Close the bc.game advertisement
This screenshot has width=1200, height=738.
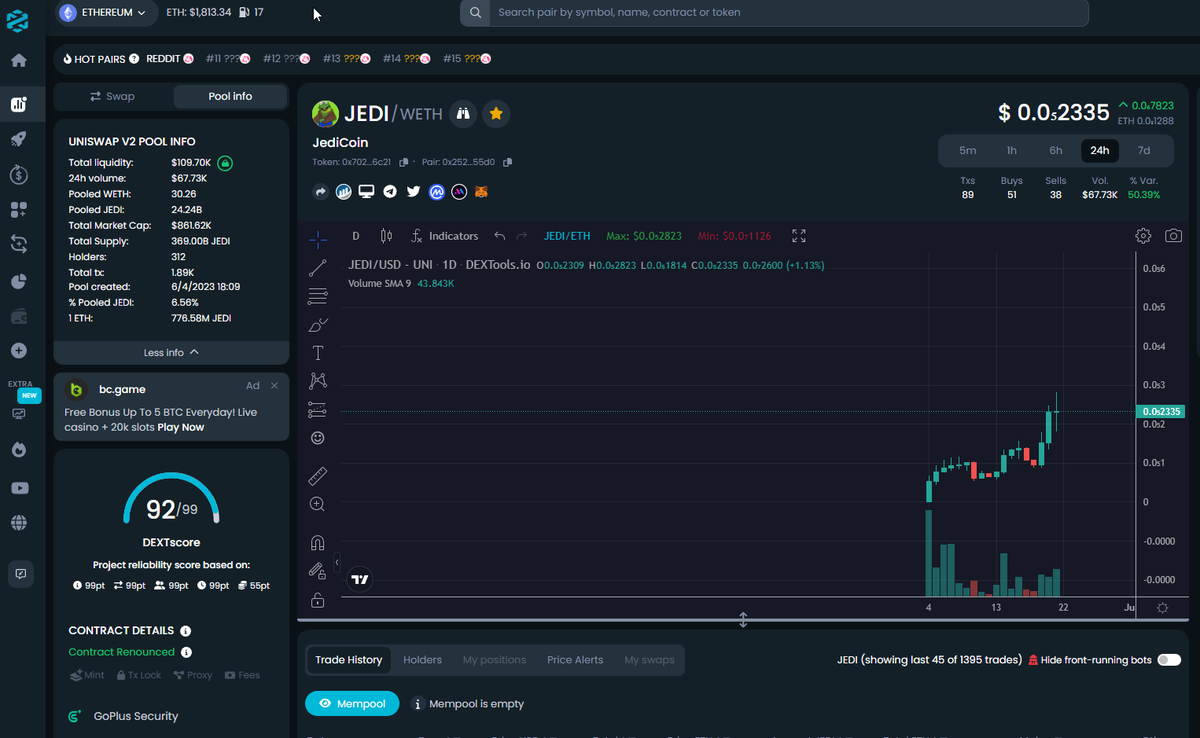tap(275, 386)
